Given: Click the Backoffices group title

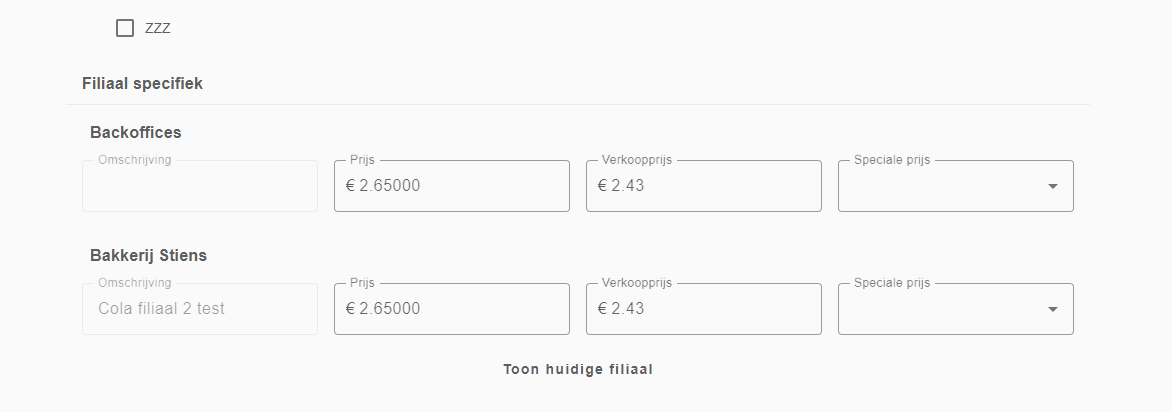Looking at the screenshot, I should (x=135, y=132).
